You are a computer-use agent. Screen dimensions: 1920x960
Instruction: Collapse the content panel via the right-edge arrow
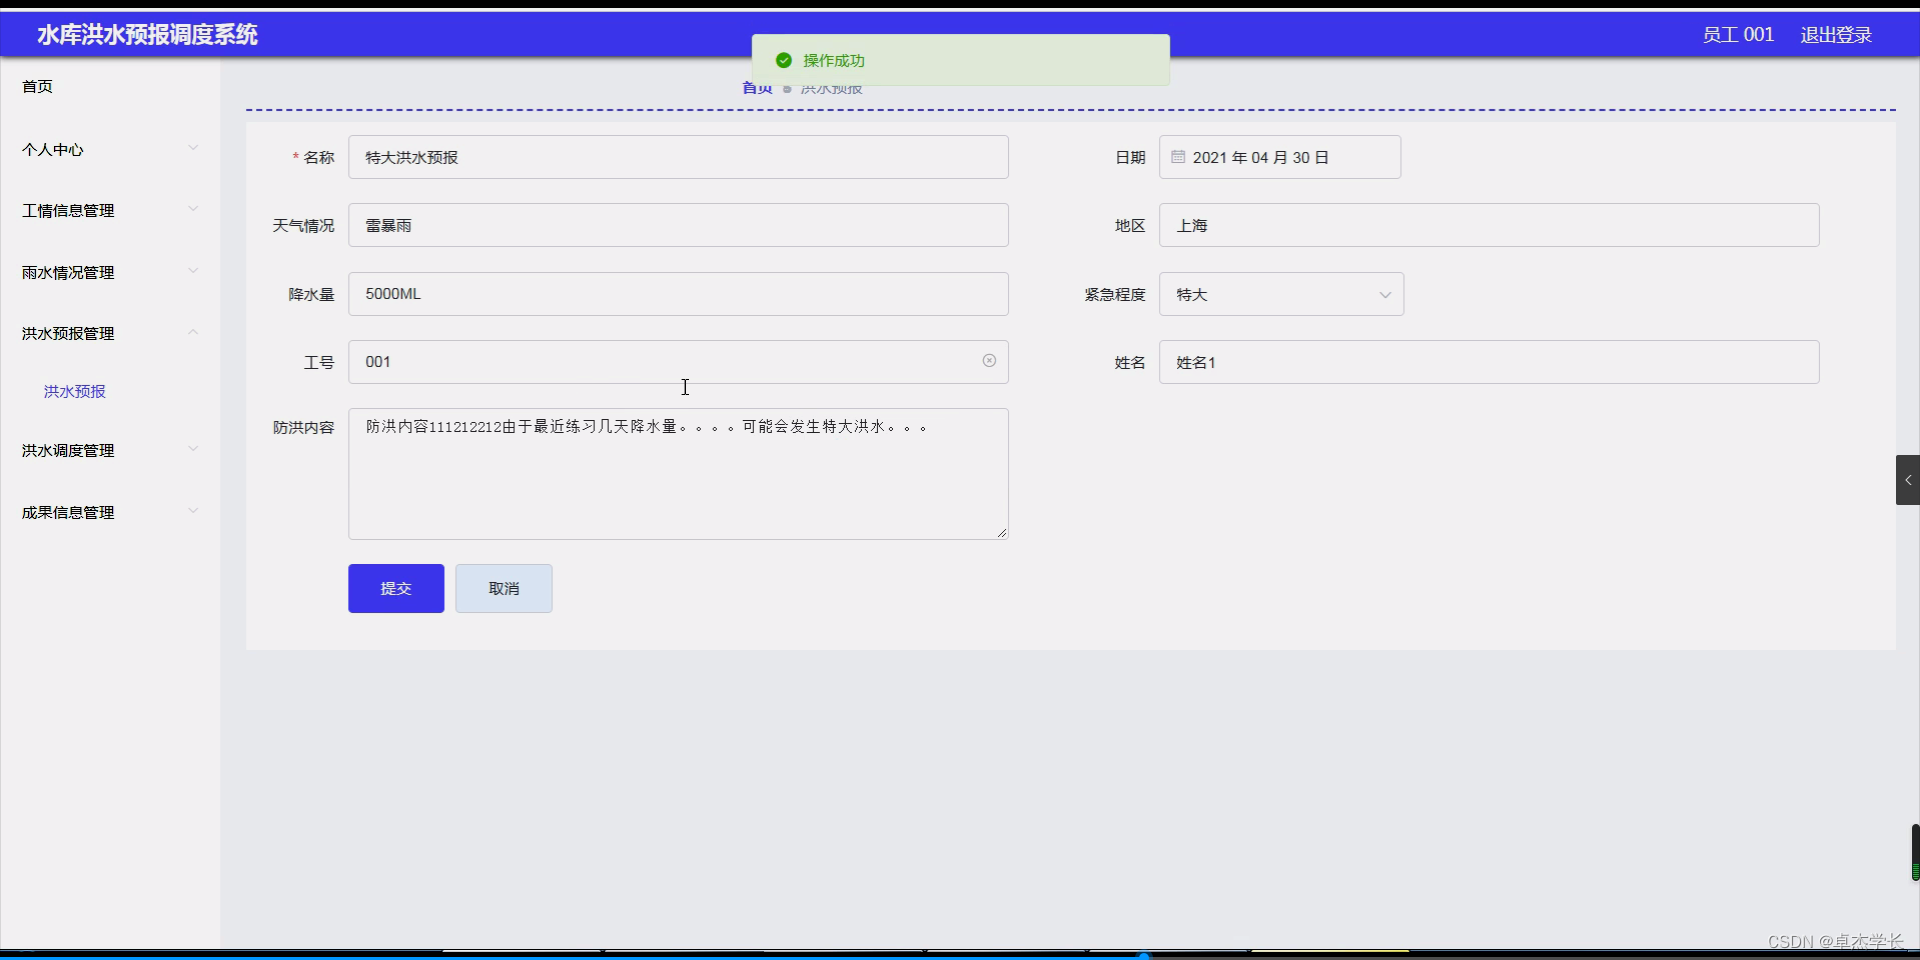point(1908,480)
